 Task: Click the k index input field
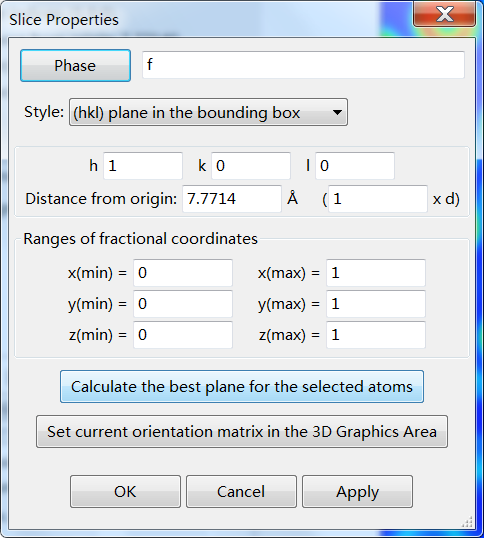[x=251, y=166]
